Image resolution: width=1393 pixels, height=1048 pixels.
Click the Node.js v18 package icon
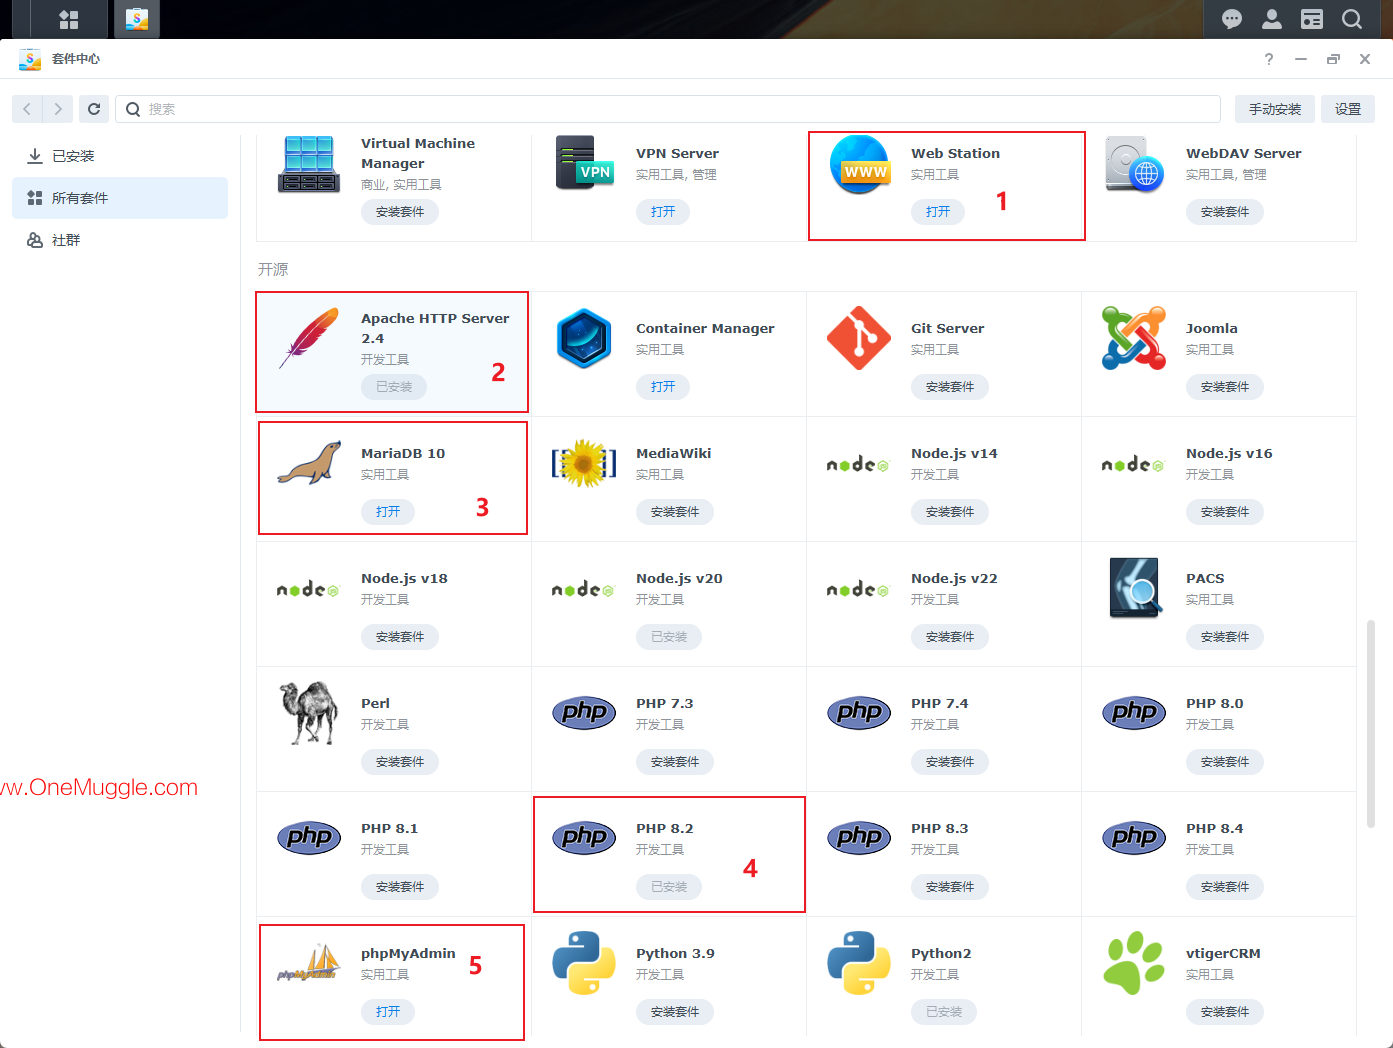(308, 589)
